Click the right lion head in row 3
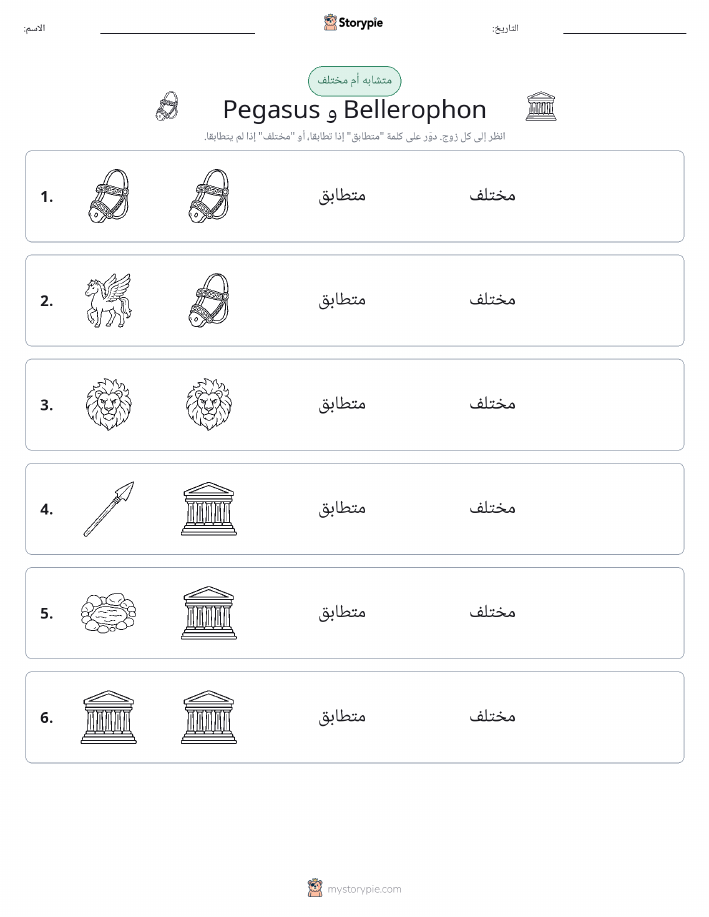The image size is (709, 917). pos(209,405)
